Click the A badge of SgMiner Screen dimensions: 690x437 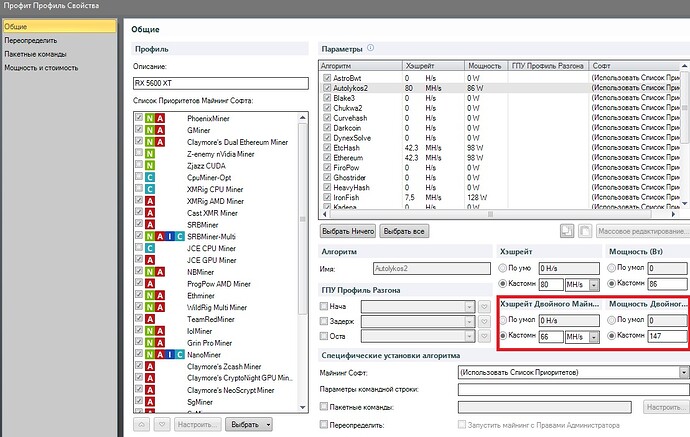[x=150, y=402]
